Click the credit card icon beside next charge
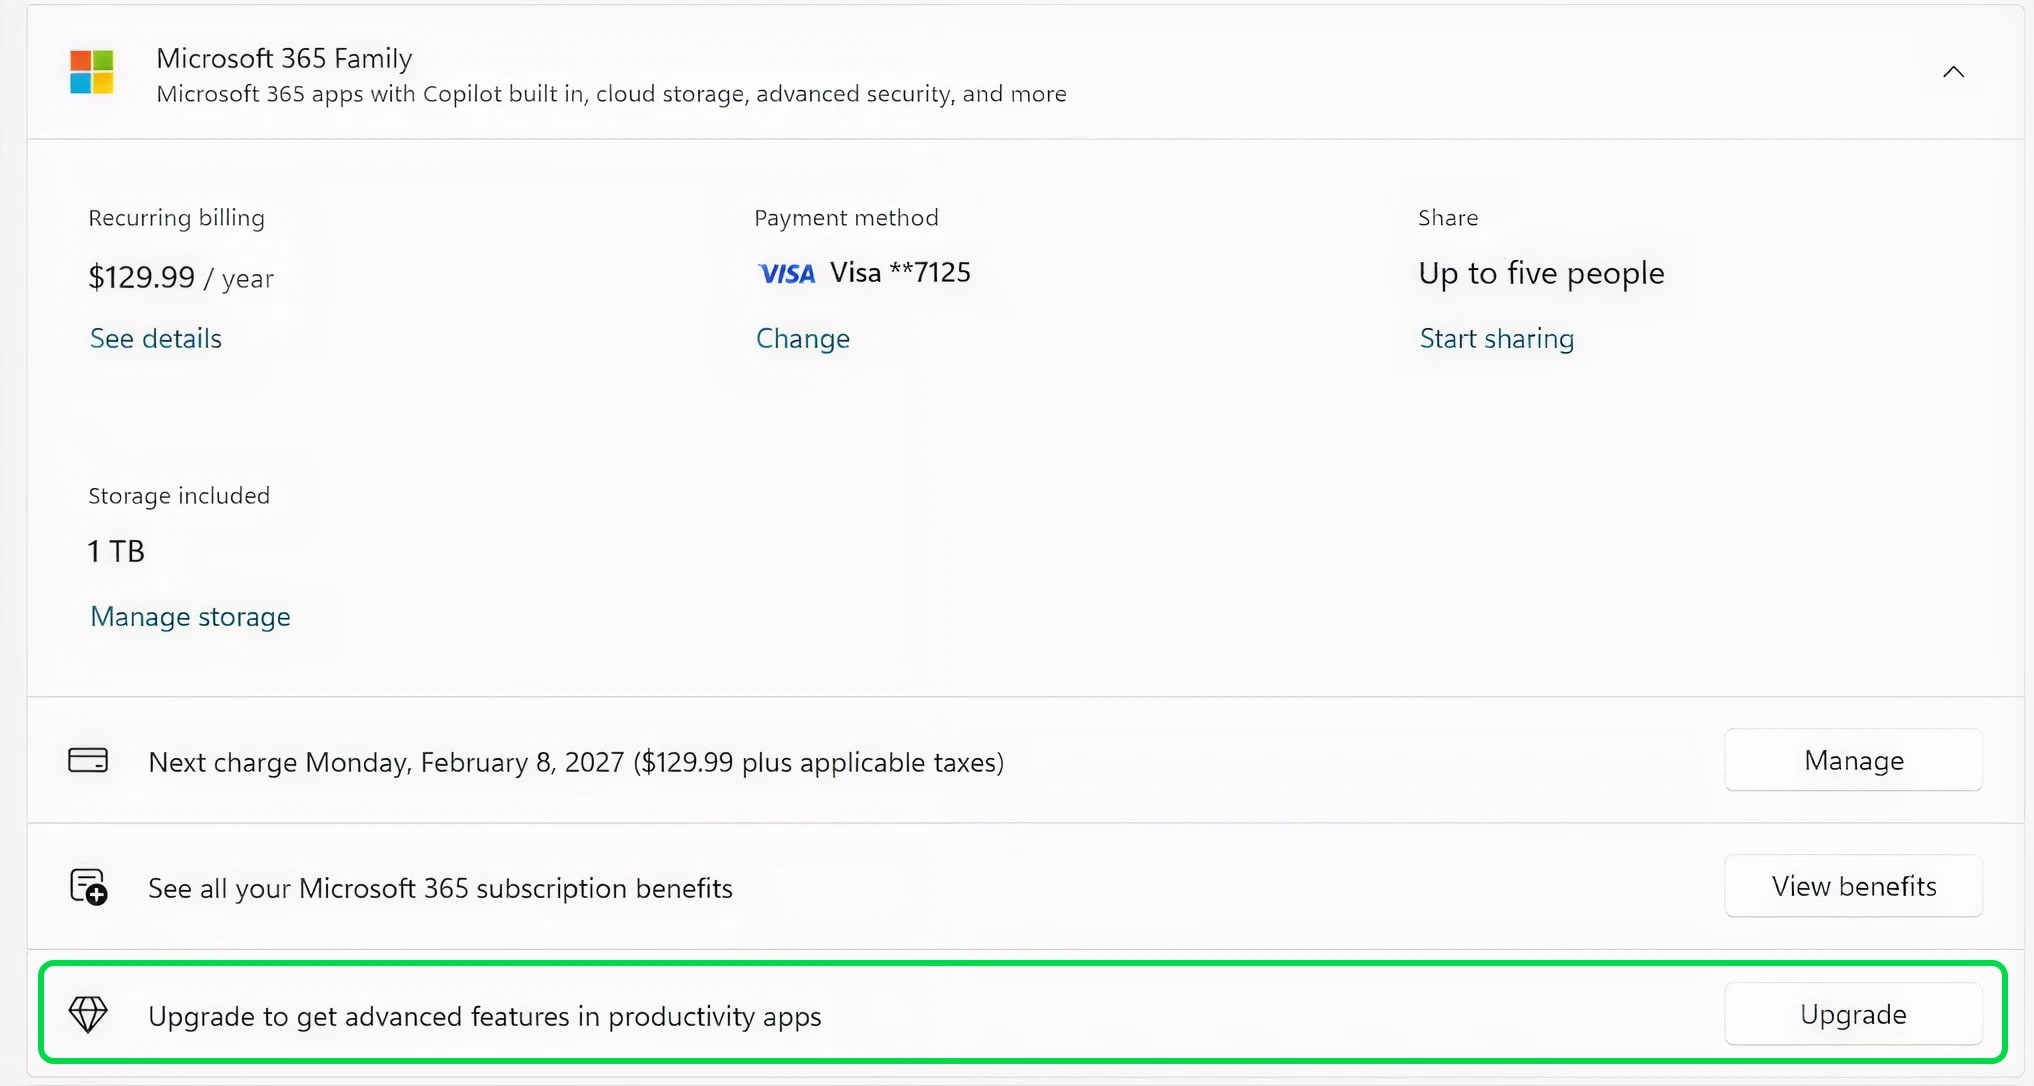The height and width of the screenshot is (1086, 2034). pyautogui.click(x=89, y=760)
